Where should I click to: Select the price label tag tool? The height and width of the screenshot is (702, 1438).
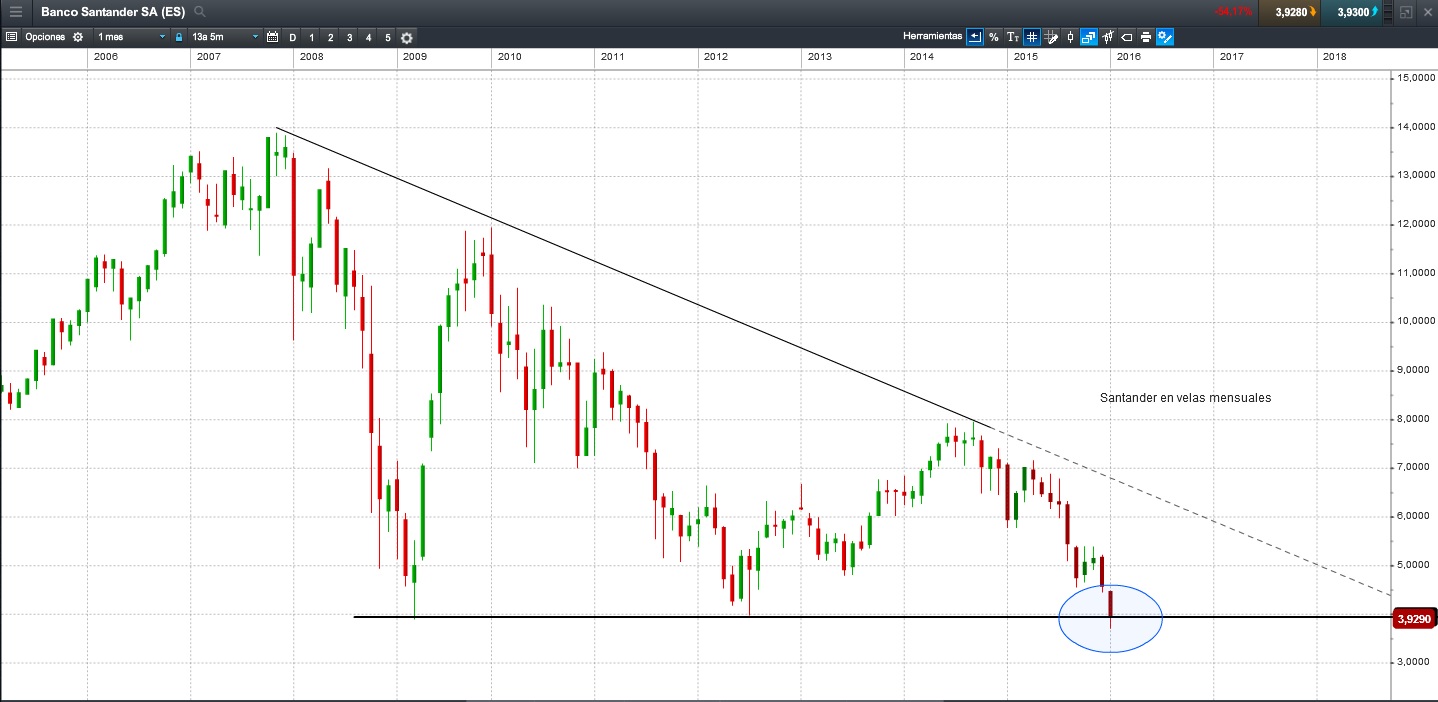coord(1127,37)
